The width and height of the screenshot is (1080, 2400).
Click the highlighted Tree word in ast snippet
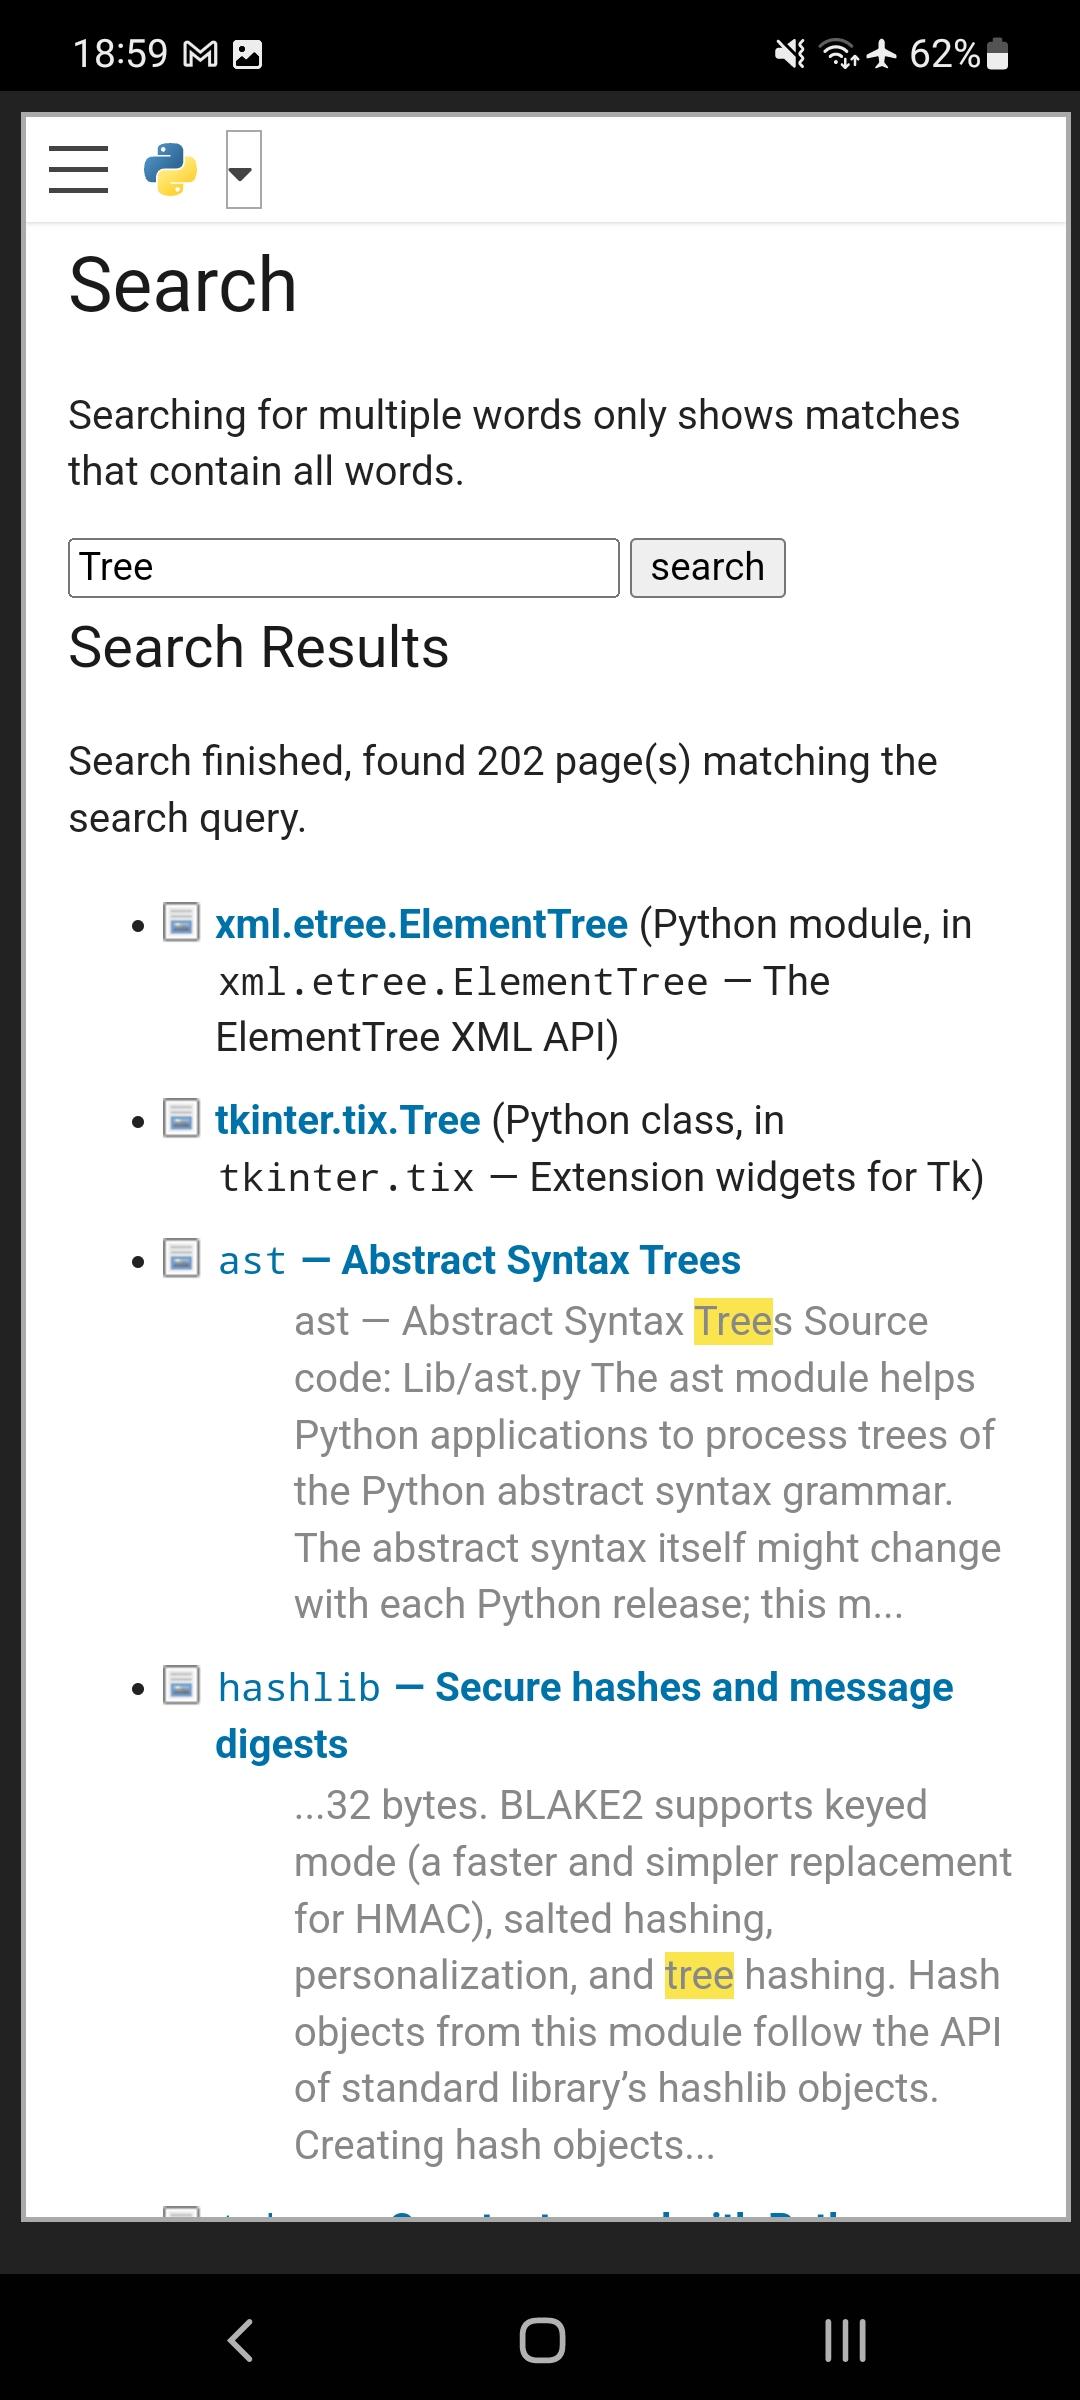(733, 1321)
